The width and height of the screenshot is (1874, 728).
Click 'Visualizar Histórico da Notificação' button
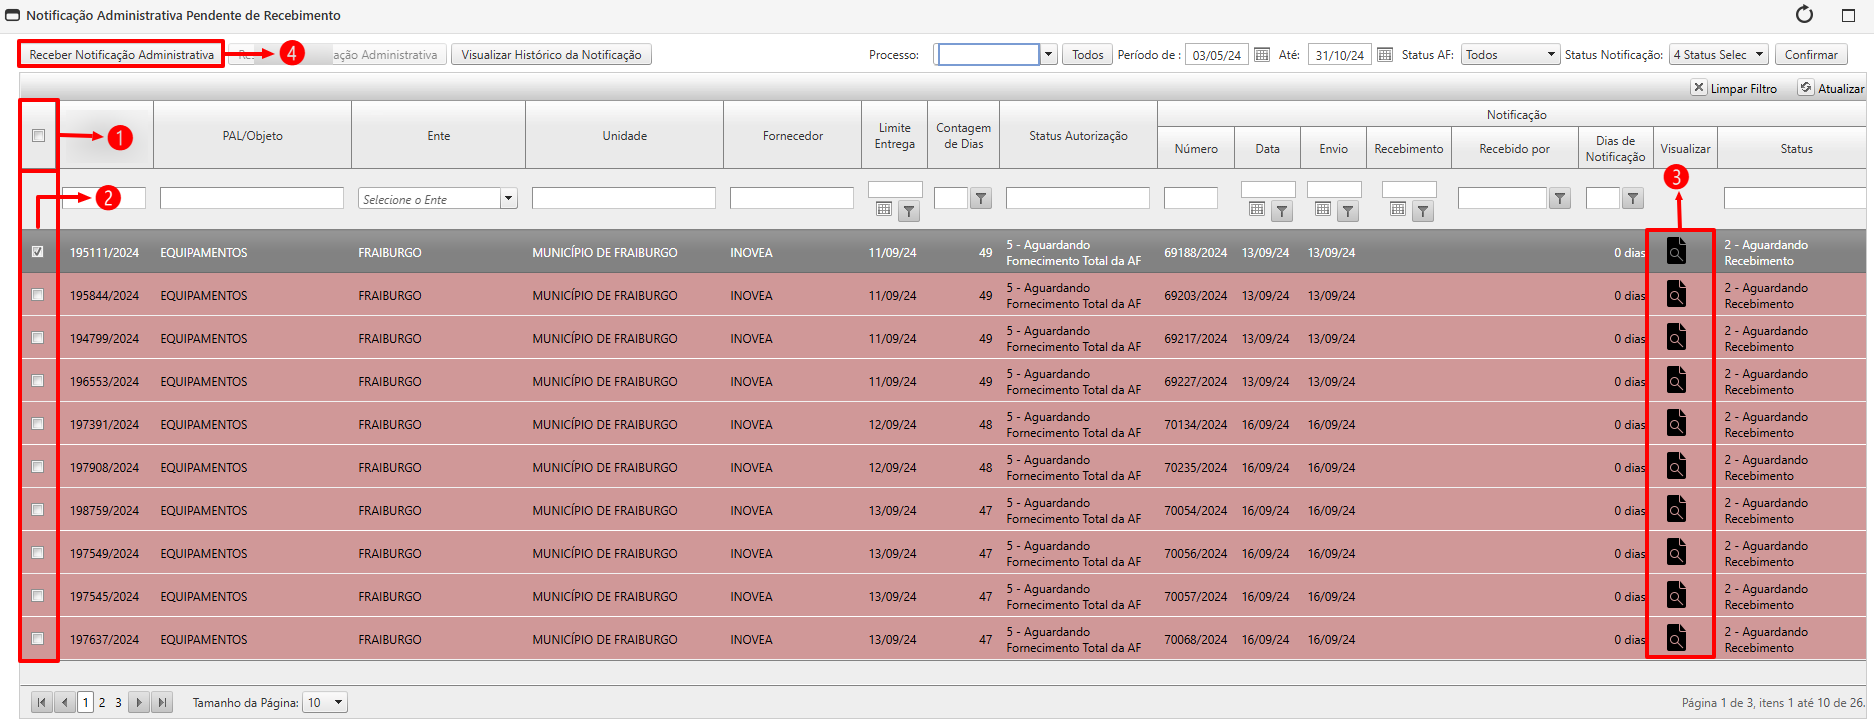551,55
